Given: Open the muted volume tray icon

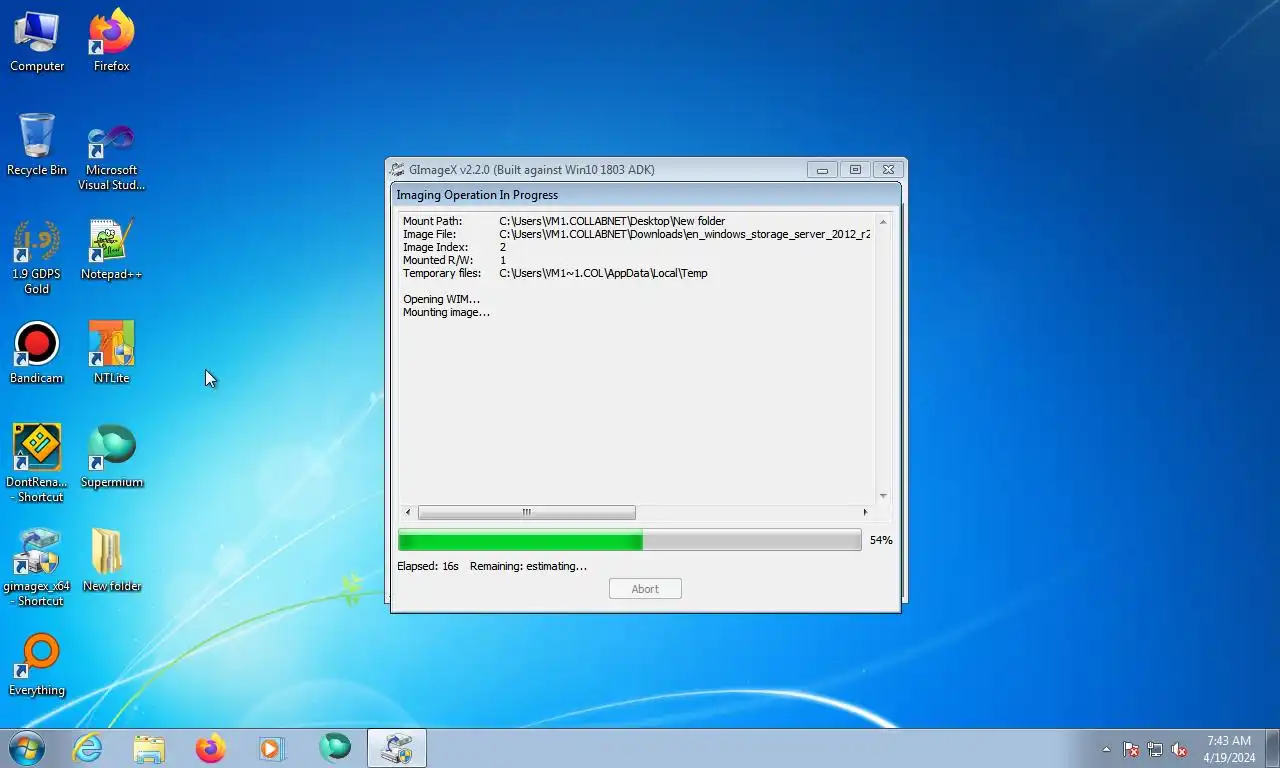Looking at the screenshot, I should pos(1179,749).
